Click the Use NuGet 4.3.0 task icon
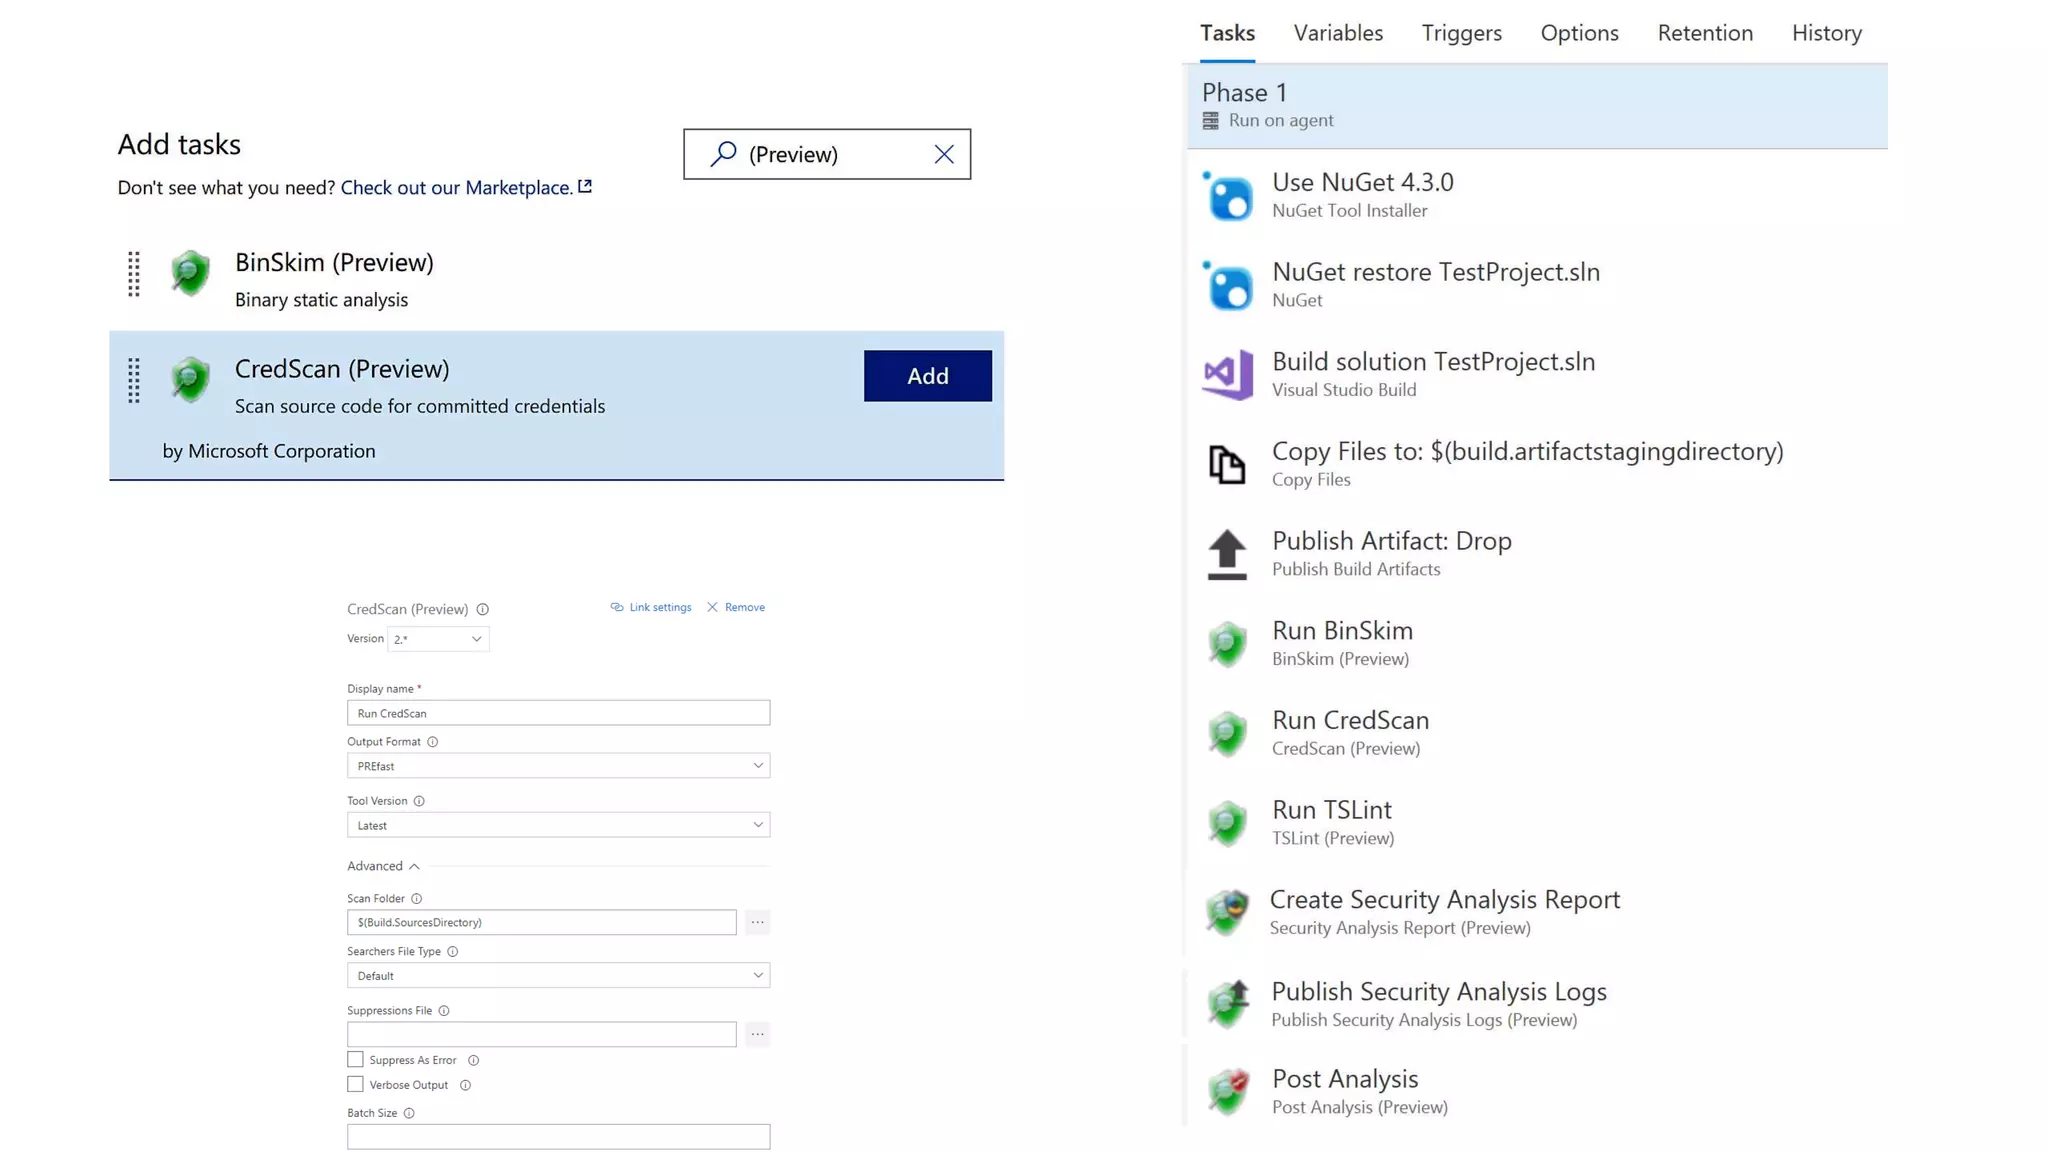Screen dimensions: 2048x1152 (x=1228, y=196)
